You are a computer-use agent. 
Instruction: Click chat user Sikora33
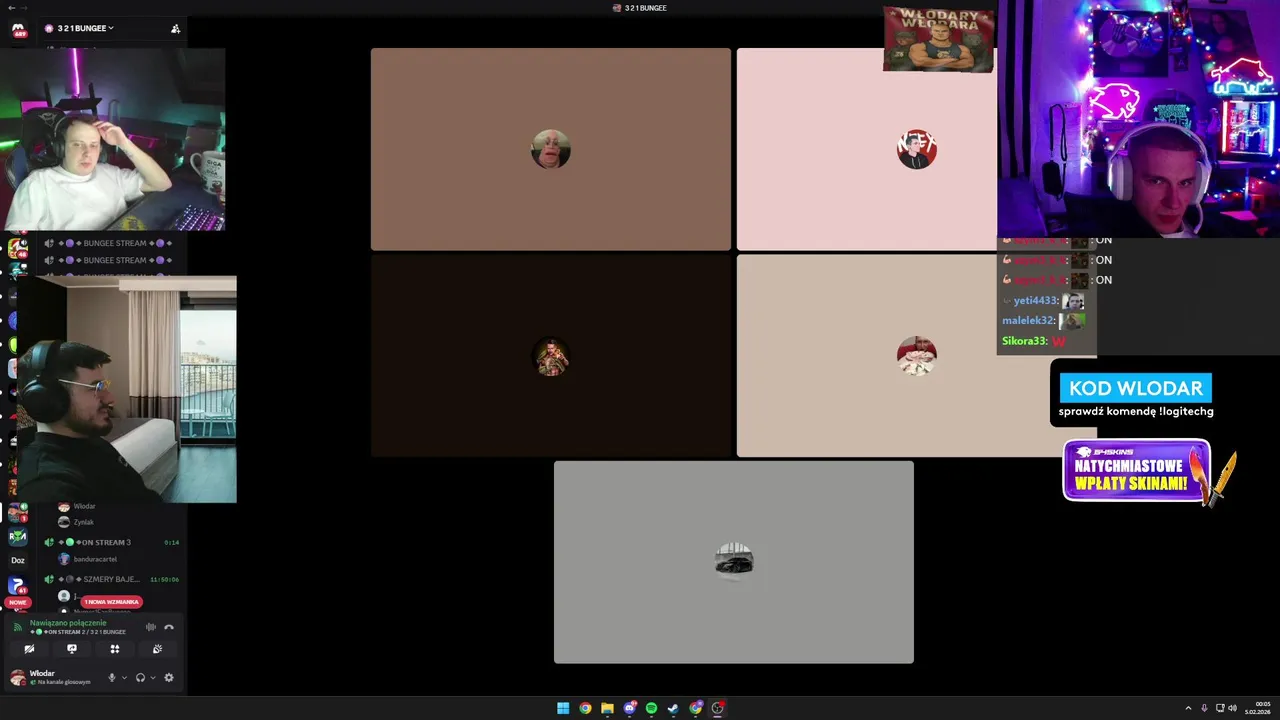(x=1024, y=341)
